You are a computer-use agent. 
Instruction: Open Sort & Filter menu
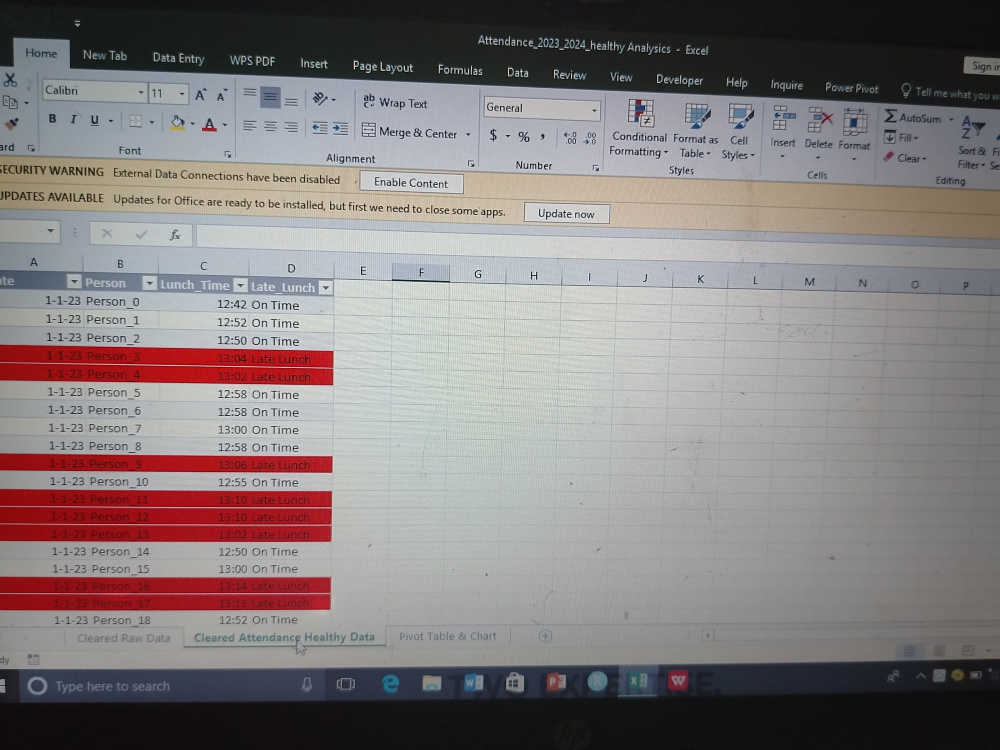pos(971,143)
